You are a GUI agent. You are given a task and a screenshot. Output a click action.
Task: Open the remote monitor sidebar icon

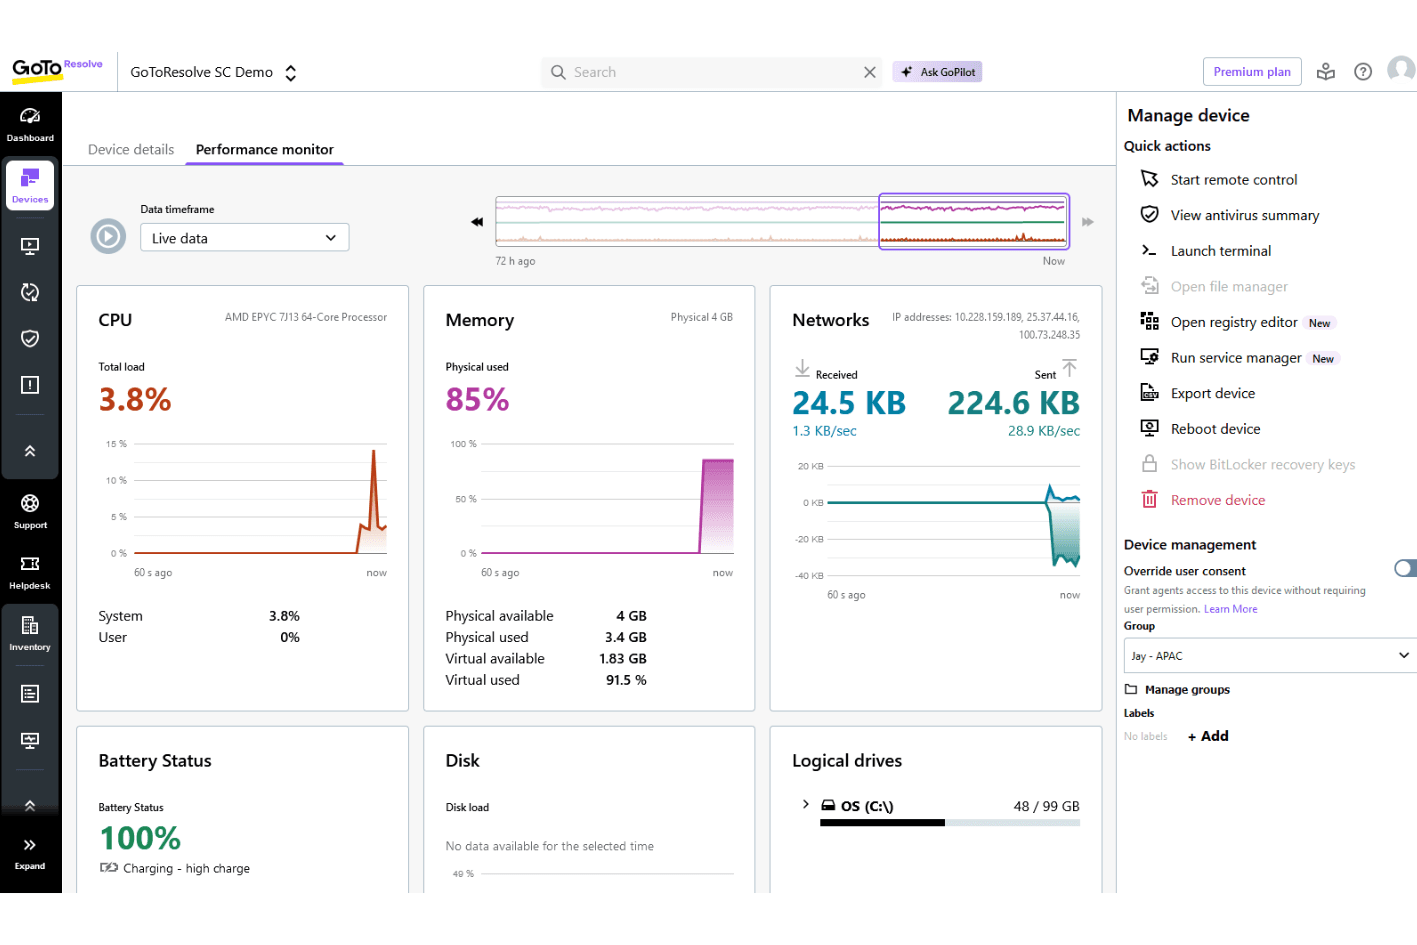pos(30,246)
